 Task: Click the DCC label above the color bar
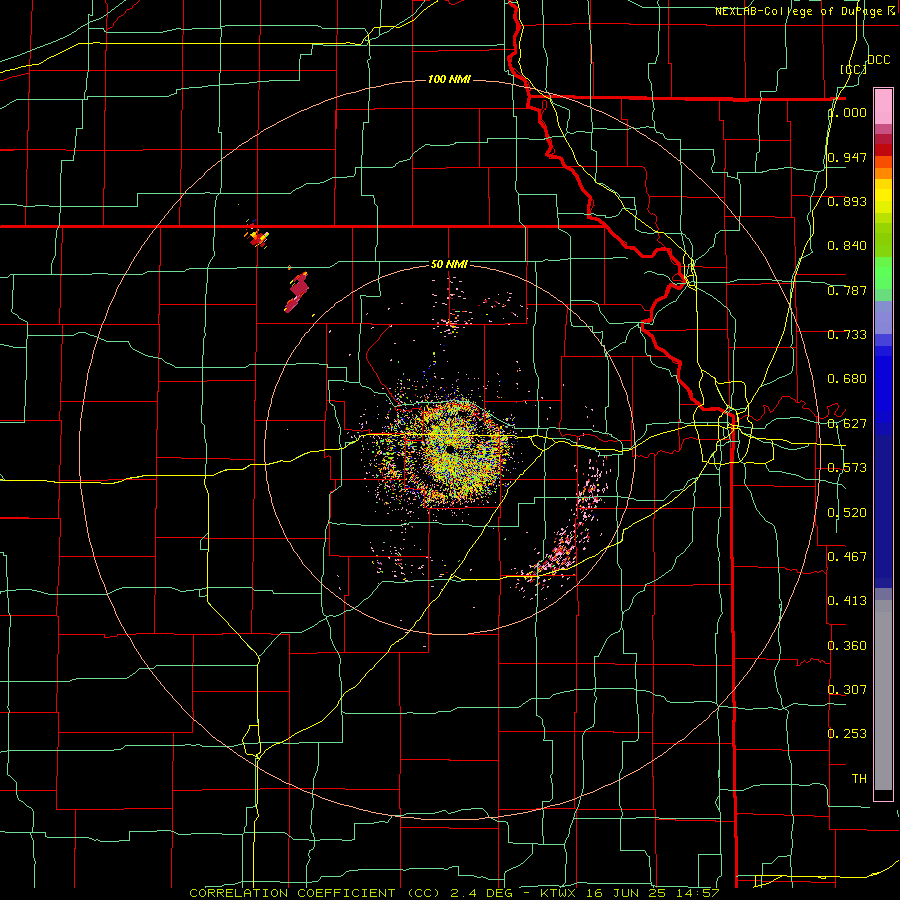pyautogui.click(x=878, y=60)
